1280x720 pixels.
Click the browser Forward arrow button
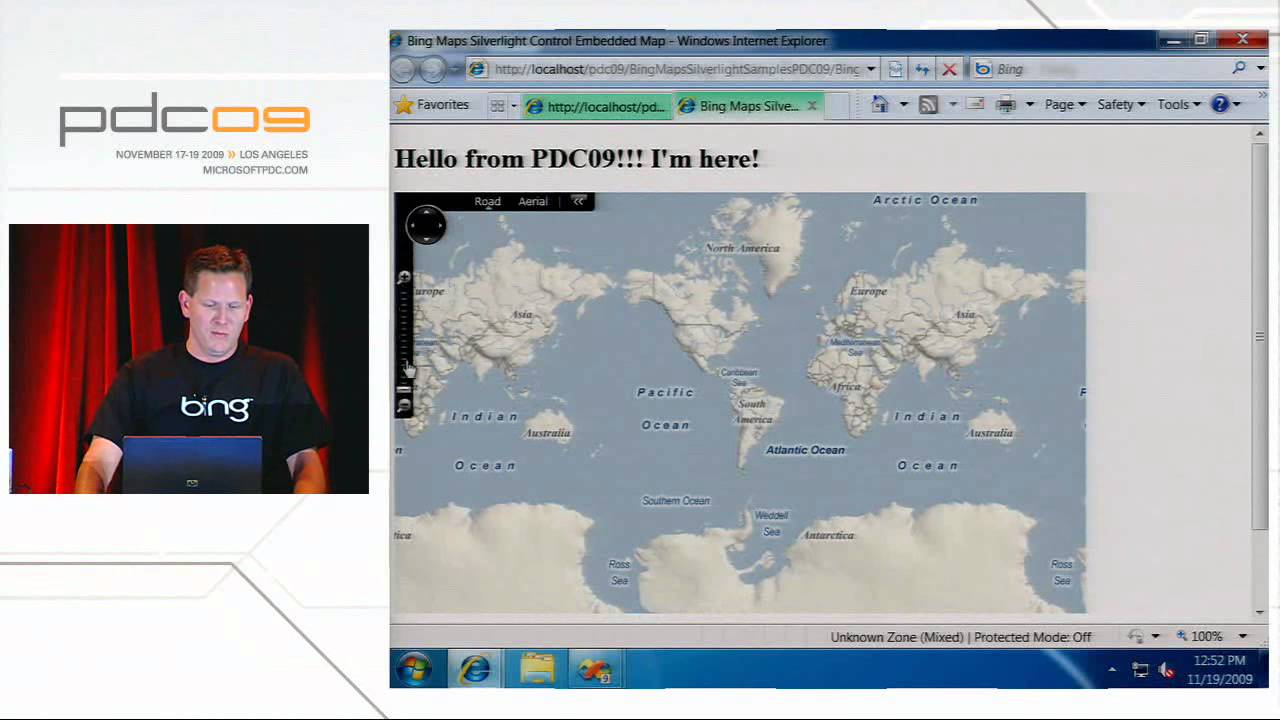pos(432,69)
